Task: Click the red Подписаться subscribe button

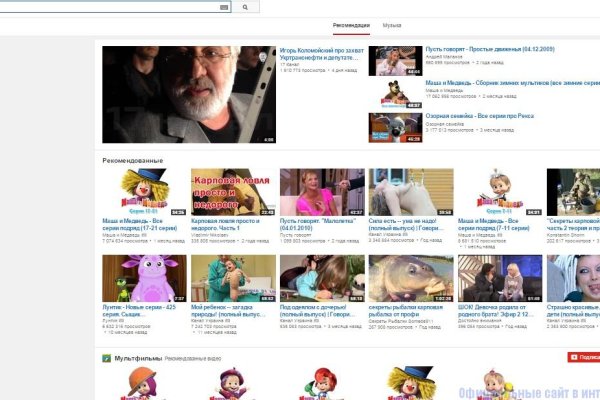Action: [x=583, y=357]
